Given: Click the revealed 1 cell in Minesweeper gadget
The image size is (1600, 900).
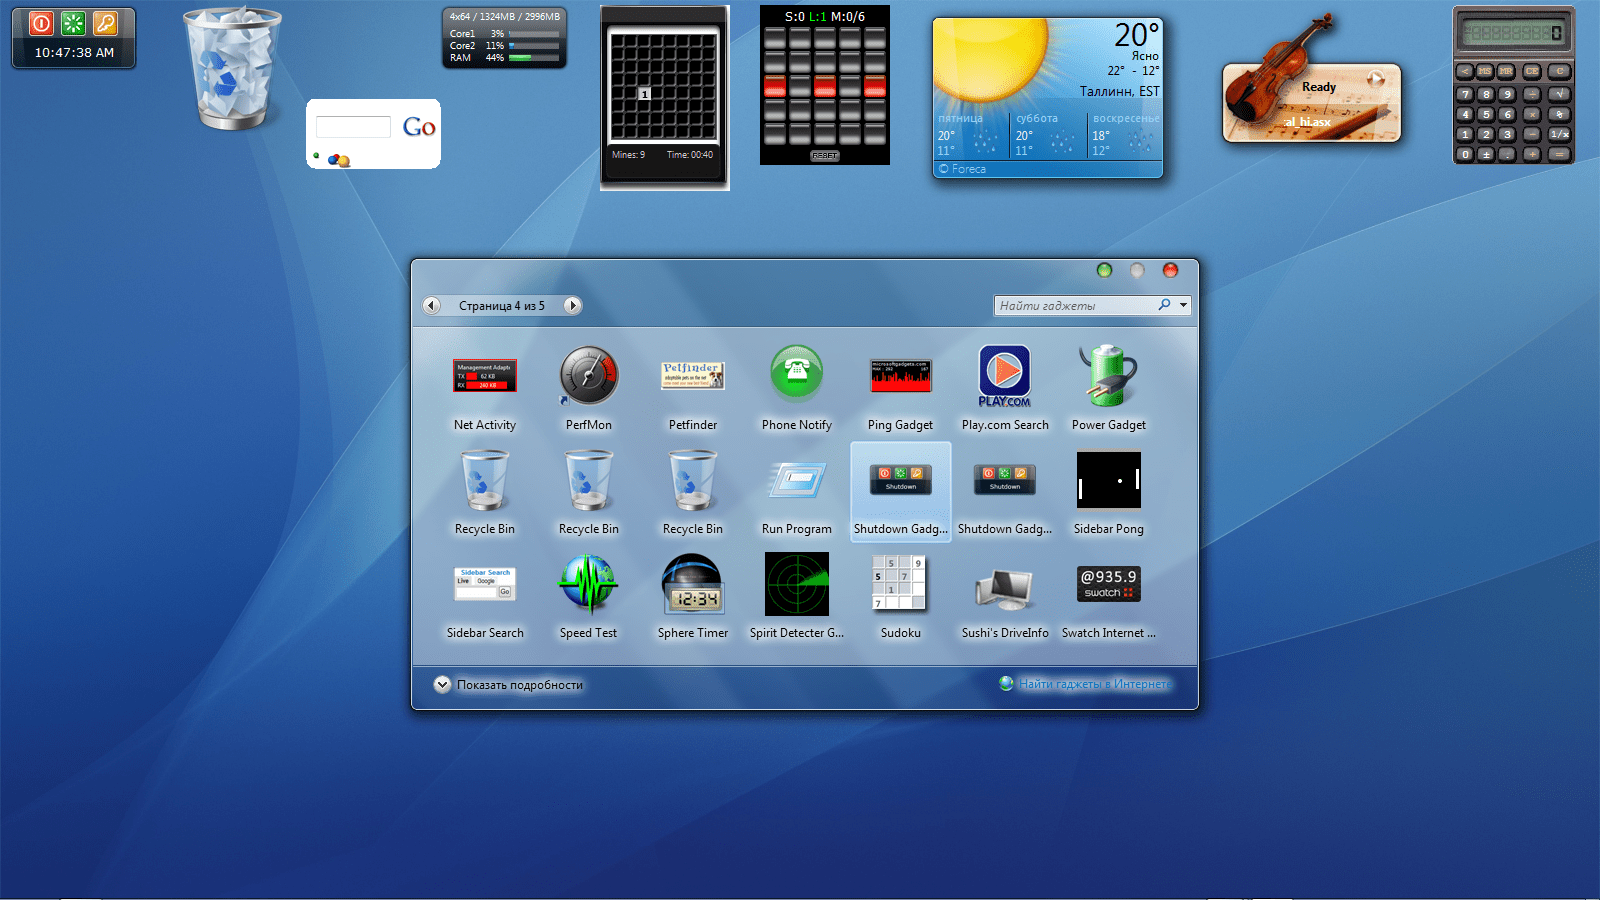Looking at the screenshot, I should coord(645,94).
